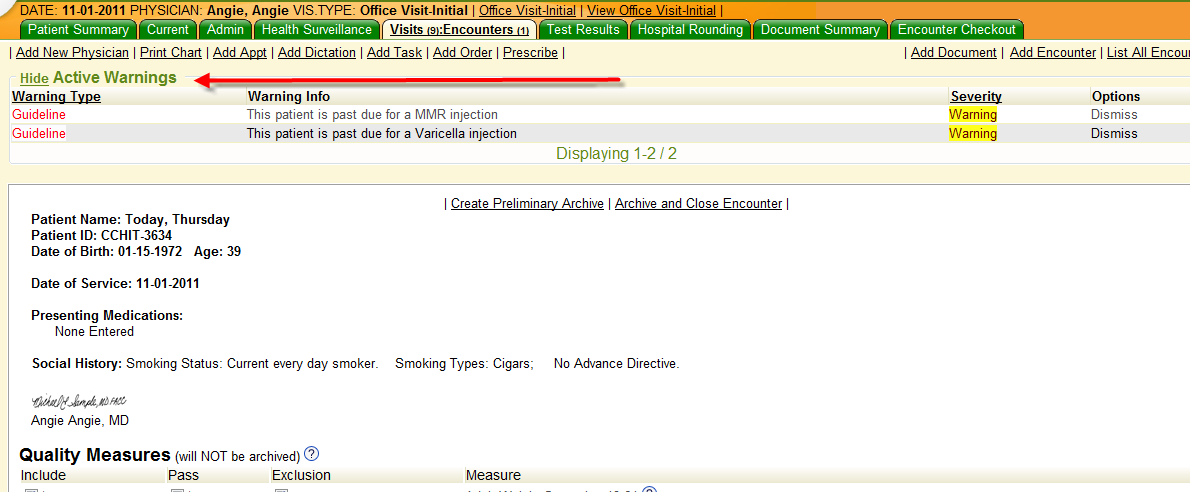Open the Quality Measures help icon
This screenshot has height=492, width=1190.
311,454
